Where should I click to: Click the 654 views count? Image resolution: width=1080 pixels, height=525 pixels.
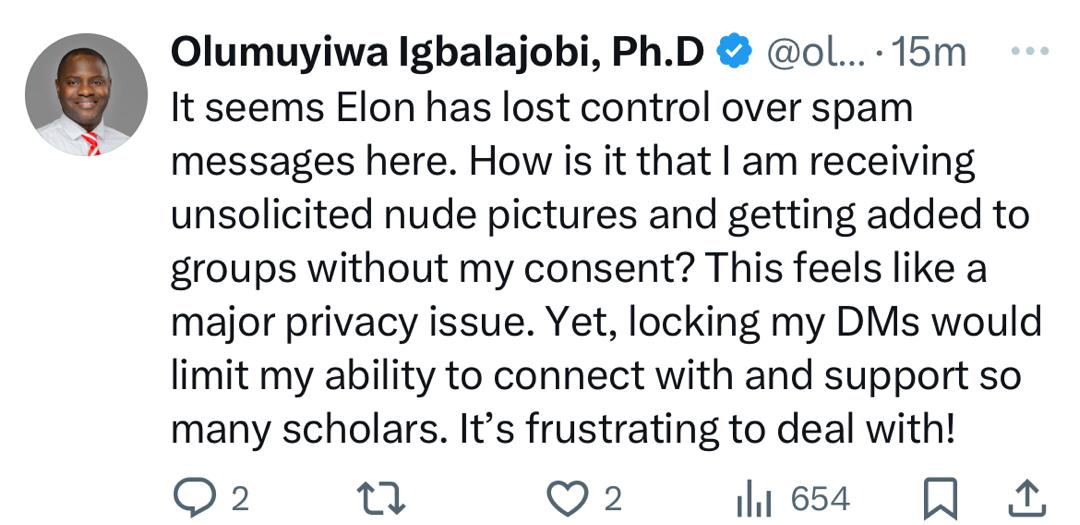(820, 499)
